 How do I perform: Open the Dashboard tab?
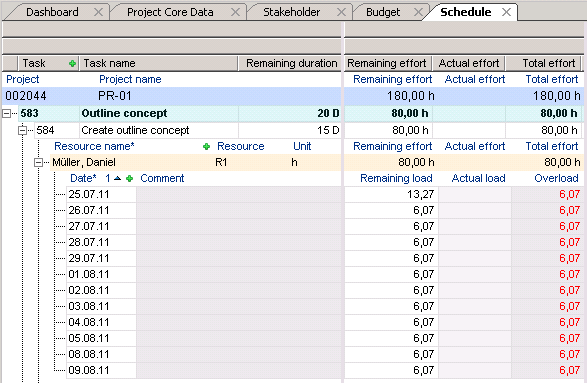click(52, 12)
